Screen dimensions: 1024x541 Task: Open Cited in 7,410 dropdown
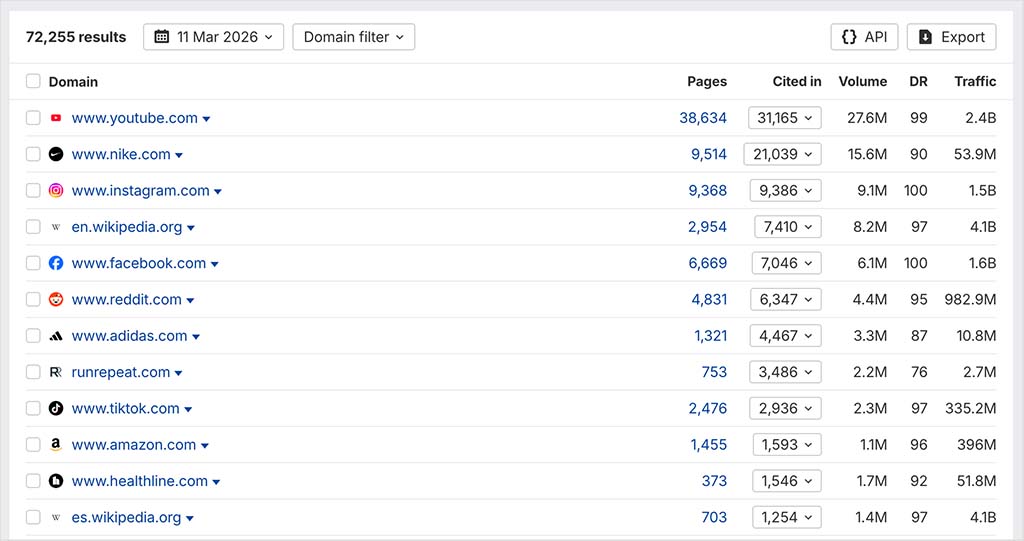click(788, 227)
